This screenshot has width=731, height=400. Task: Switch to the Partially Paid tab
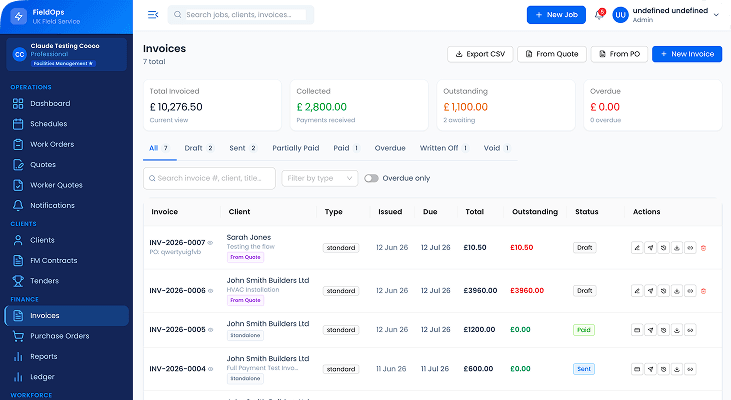(296, 148)
